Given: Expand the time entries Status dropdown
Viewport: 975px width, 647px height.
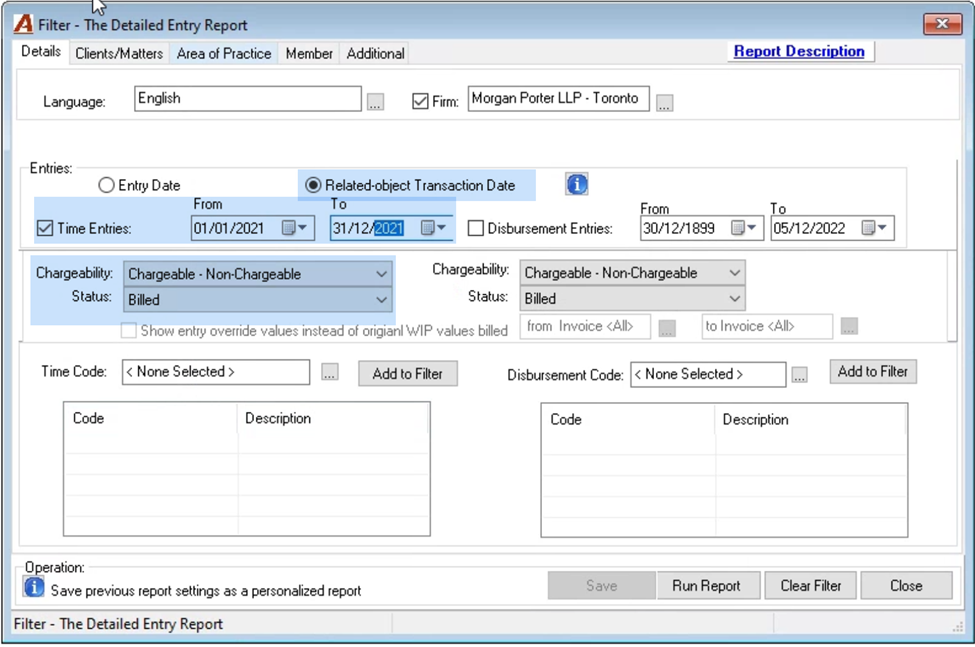Looking at the screenshot, I should pos(381,300).
